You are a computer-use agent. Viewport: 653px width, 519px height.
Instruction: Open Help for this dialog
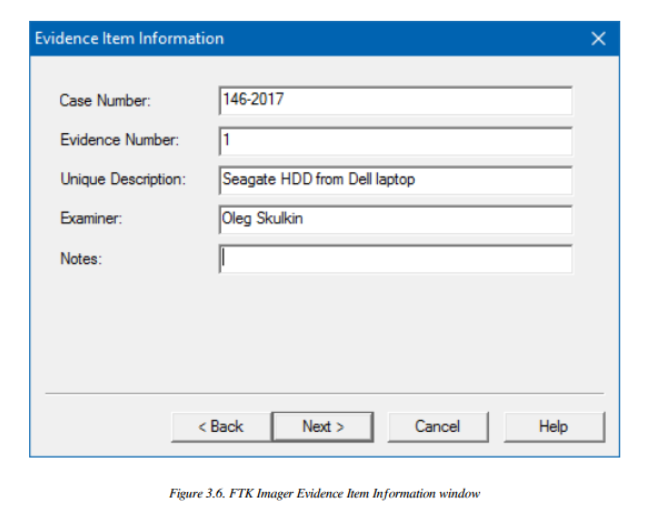coord(553,427)
